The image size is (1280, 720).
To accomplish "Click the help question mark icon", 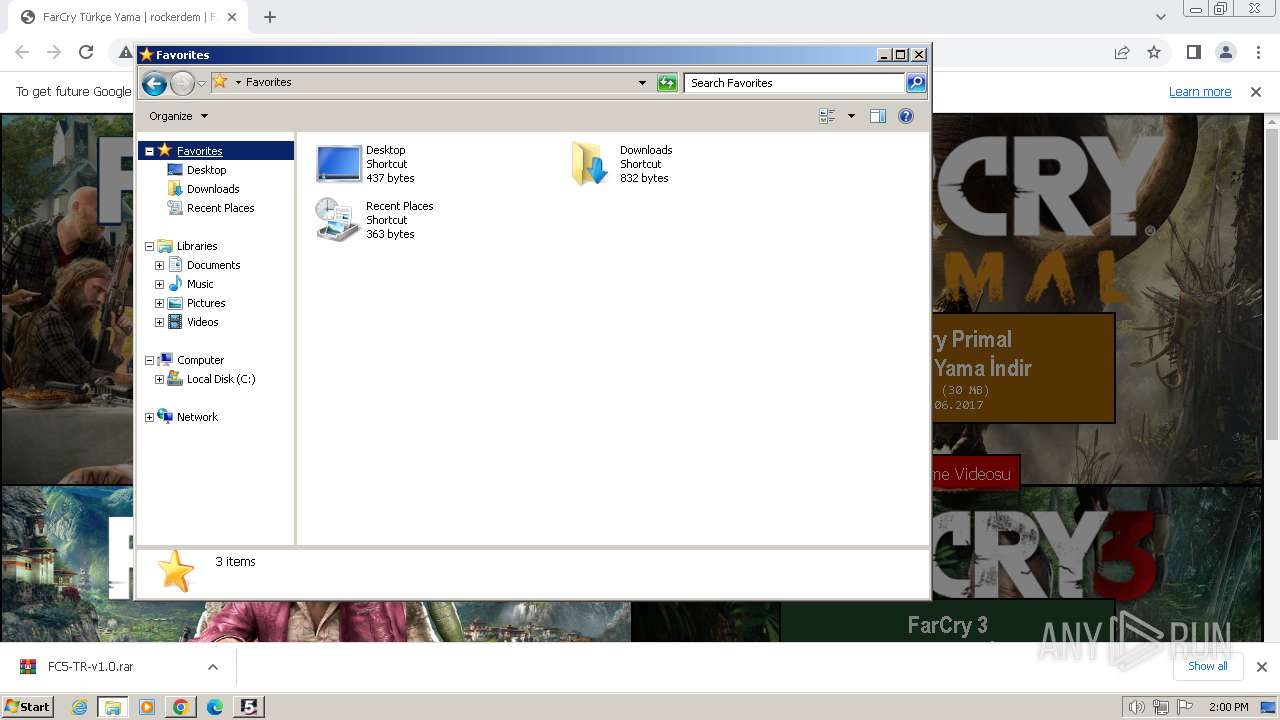I will (x=906, y=116).
